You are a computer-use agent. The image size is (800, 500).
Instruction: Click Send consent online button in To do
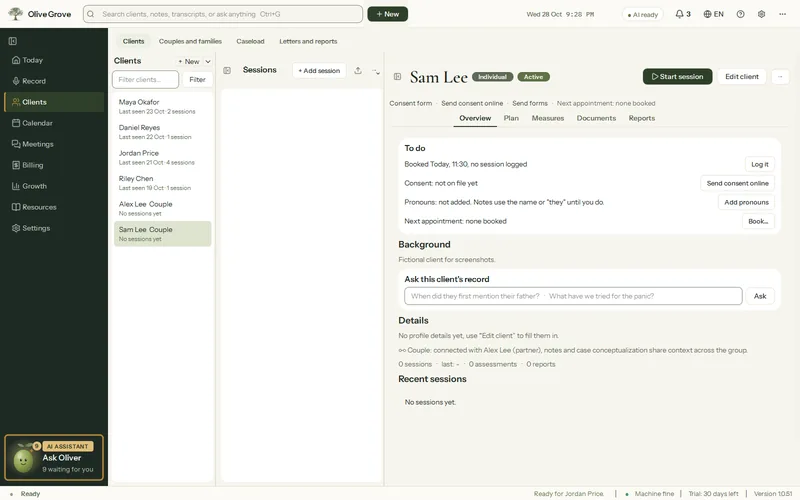click(737, 183)
